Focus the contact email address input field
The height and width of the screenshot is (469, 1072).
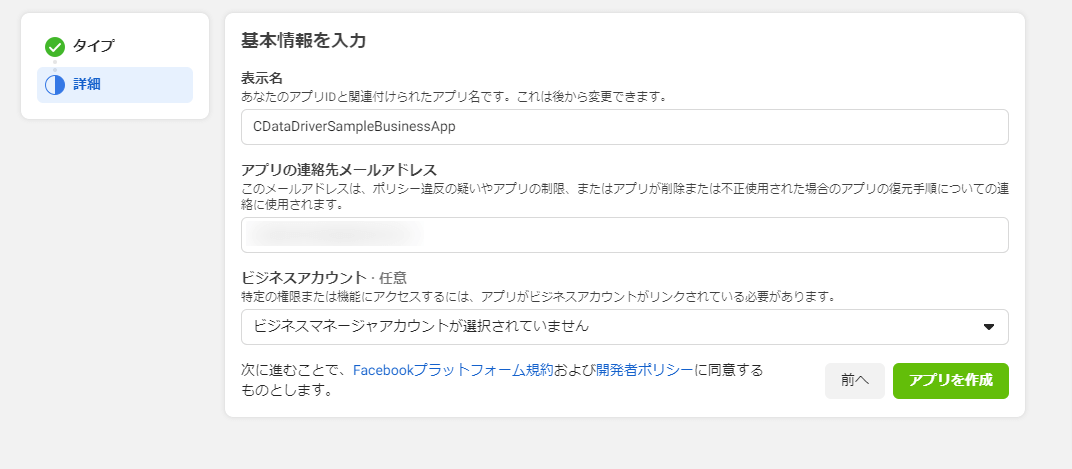pos(624,235)
